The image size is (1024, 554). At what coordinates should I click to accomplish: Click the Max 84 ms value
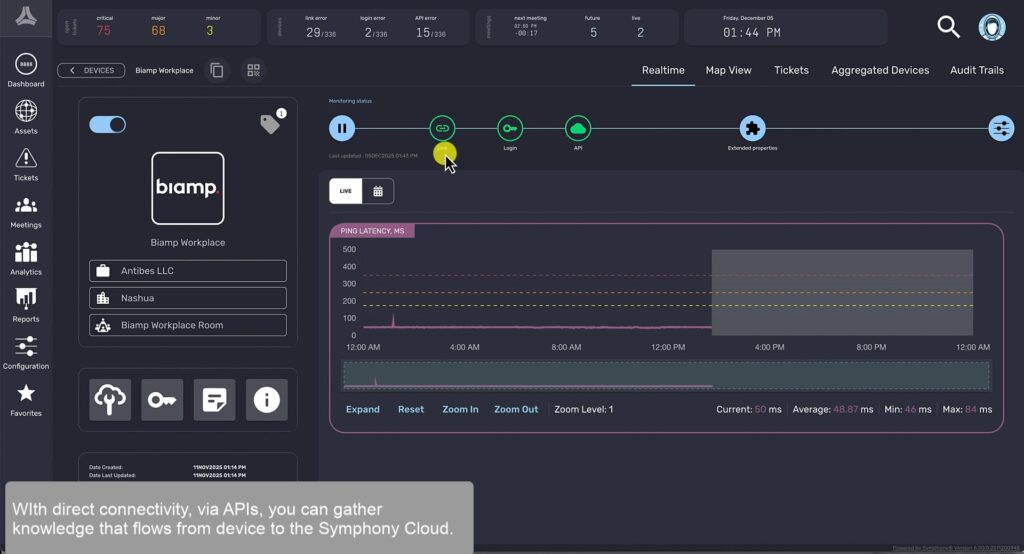coord(970,410)
